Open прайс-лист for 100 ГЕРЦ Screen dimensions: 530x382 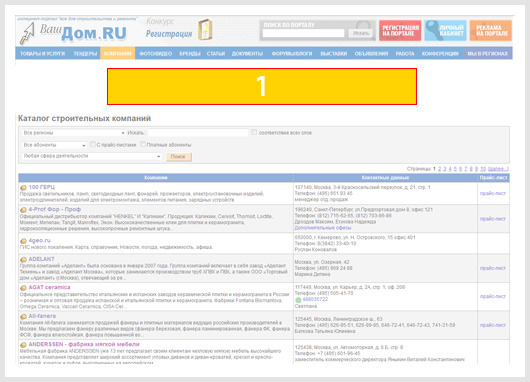point(492,193)
